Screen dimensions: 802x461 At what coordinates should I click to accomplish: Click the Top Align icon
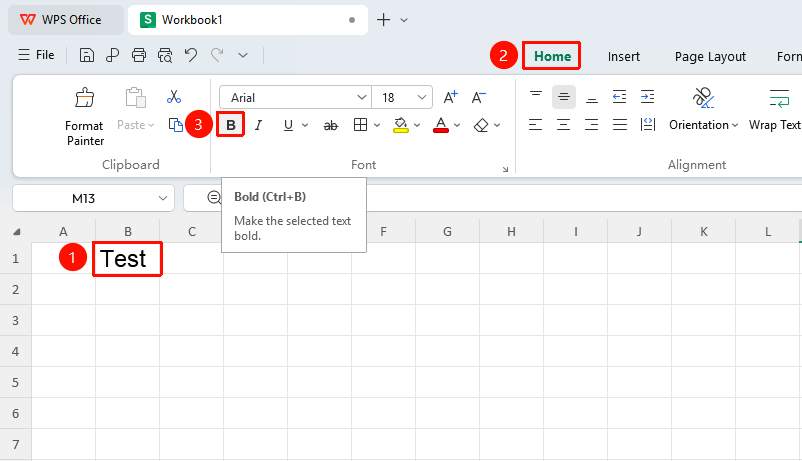click(x=536, y=97)
